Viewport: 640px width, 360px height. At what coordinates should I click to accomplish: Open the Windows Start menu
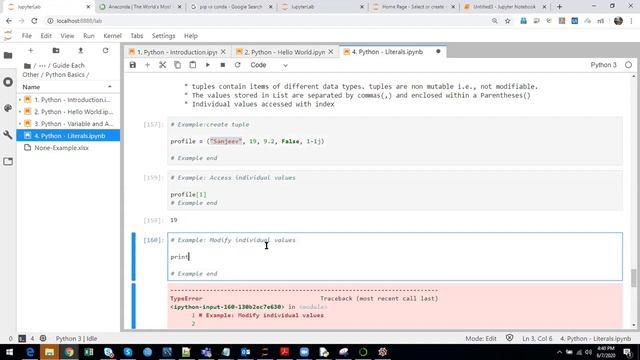[9, 352]
